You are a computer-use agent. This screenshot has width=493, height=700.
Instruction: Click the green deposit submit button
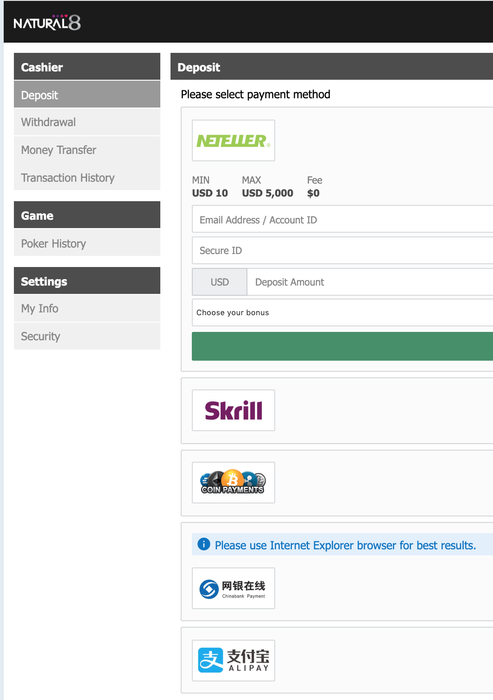pyautogui.click(x=343, y=346)
